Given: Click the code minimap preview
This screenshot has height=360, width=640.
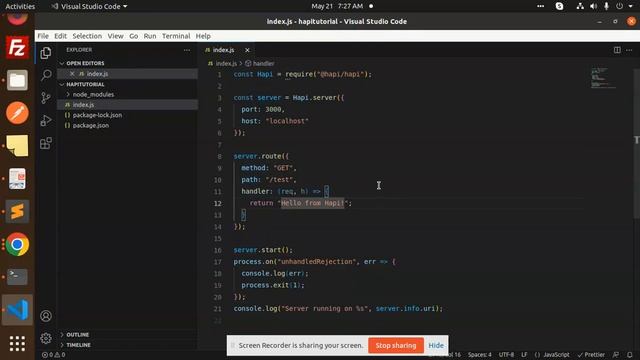Looking at the screenshot, I should point(604,78).
